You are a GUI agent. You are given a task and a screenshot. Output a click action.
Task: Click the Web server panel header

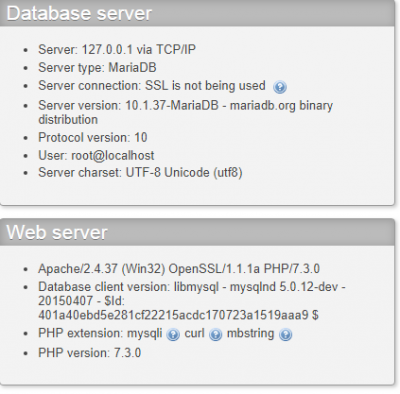tap(197, 232)
